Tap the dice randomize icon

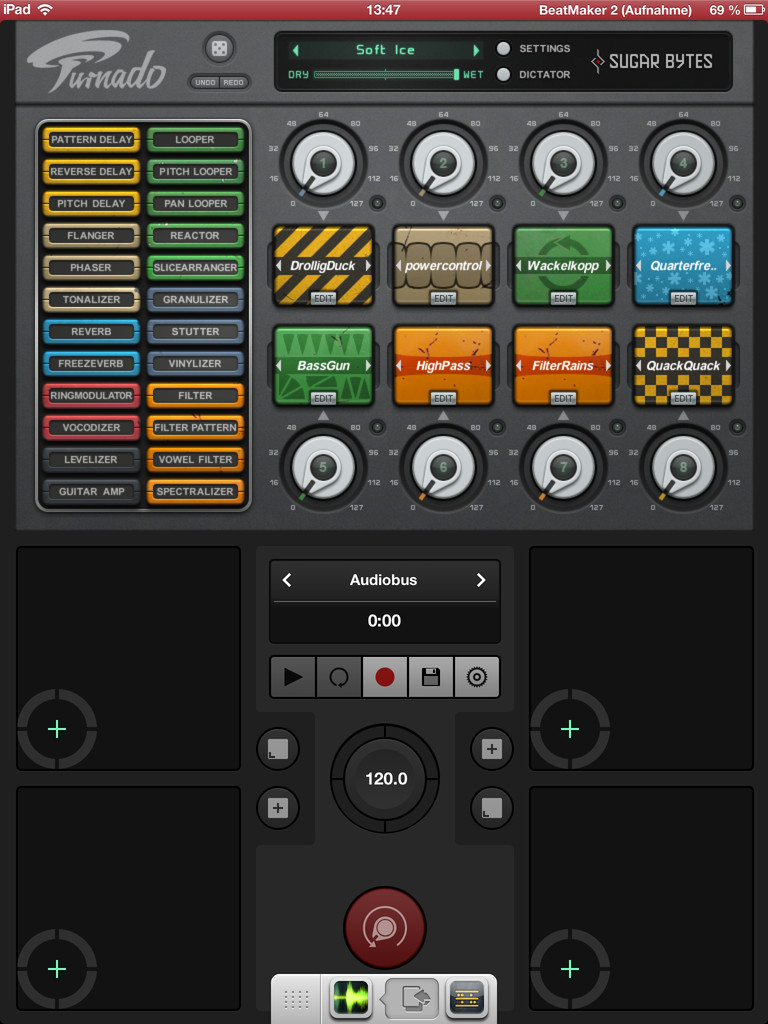pyautogui.click(x=219, y=48)
